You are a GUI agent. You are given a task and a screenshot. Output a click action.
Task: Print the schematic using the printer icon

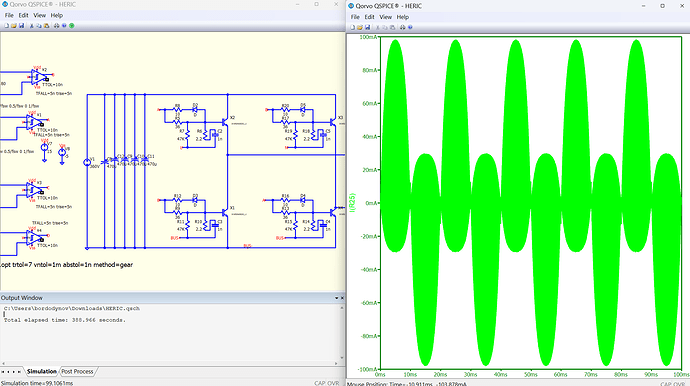point(56,26)
